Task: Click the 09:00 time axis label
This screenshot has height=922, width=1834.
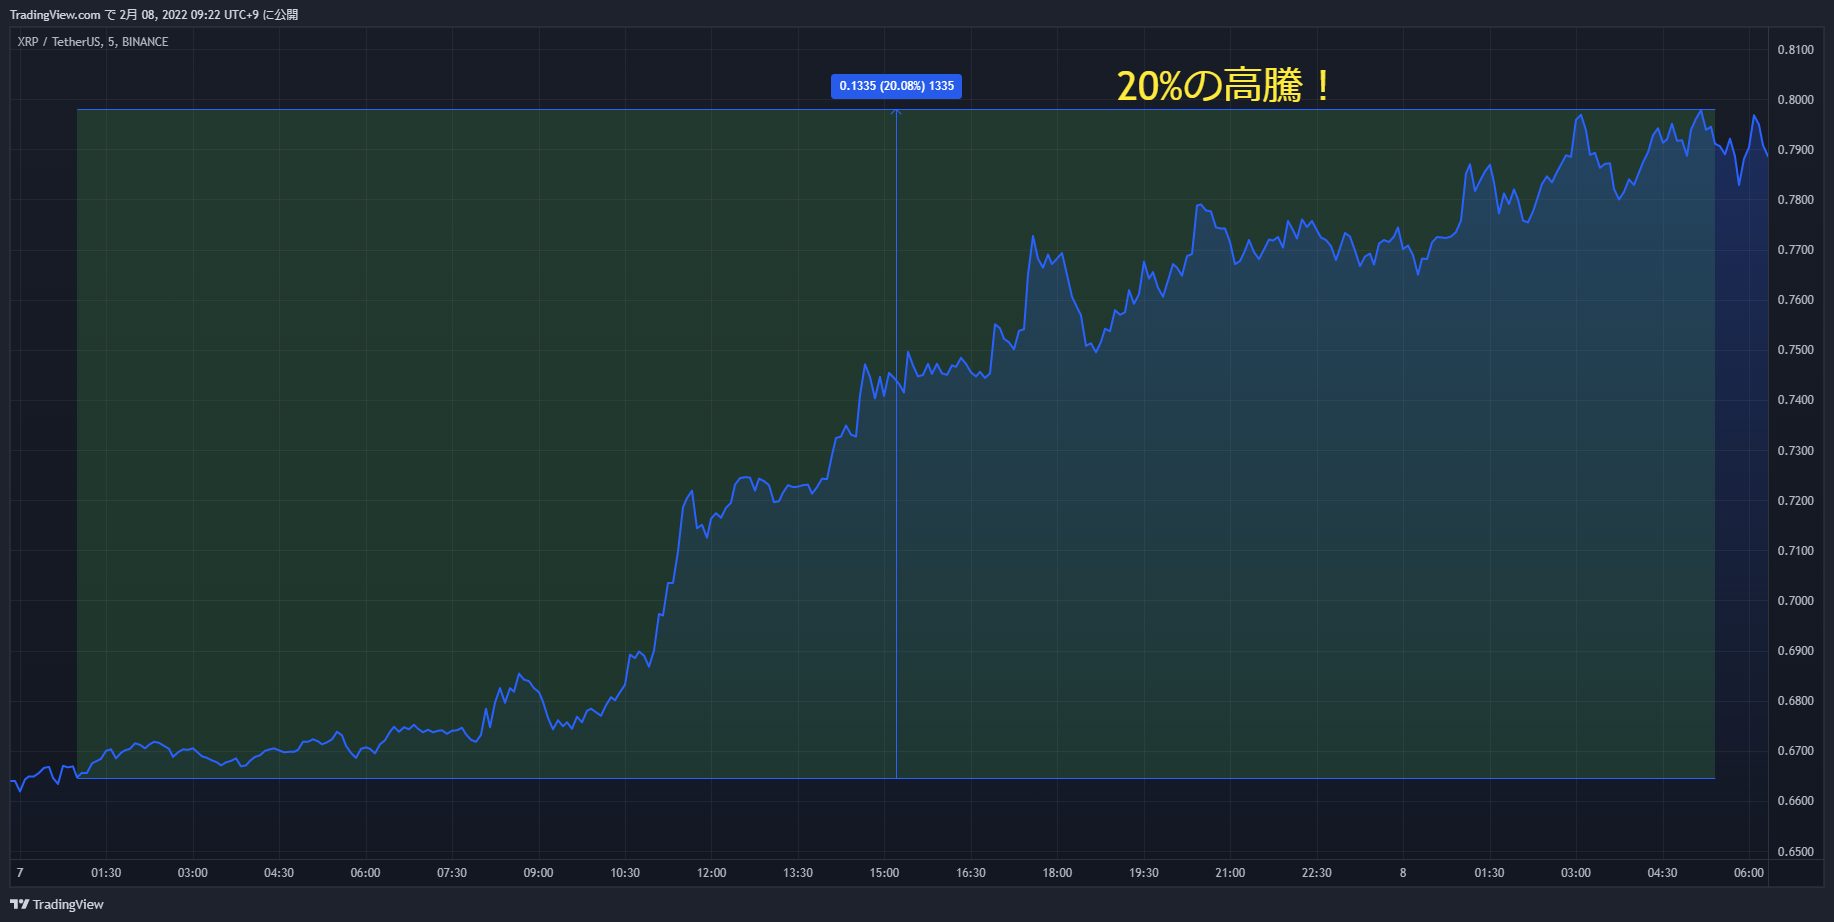Action: 539,873
